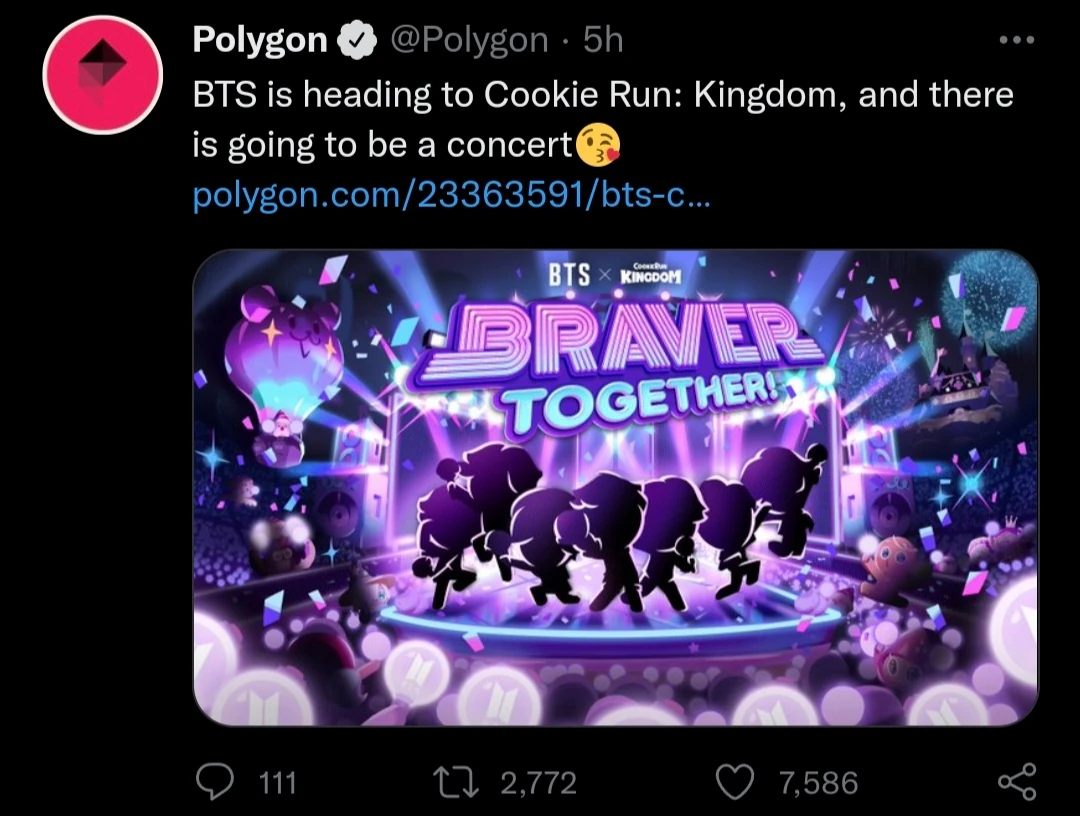Click Polygon's verified checkmark badge
Viewport: 1080px width, 816px height.
point(355,40)
